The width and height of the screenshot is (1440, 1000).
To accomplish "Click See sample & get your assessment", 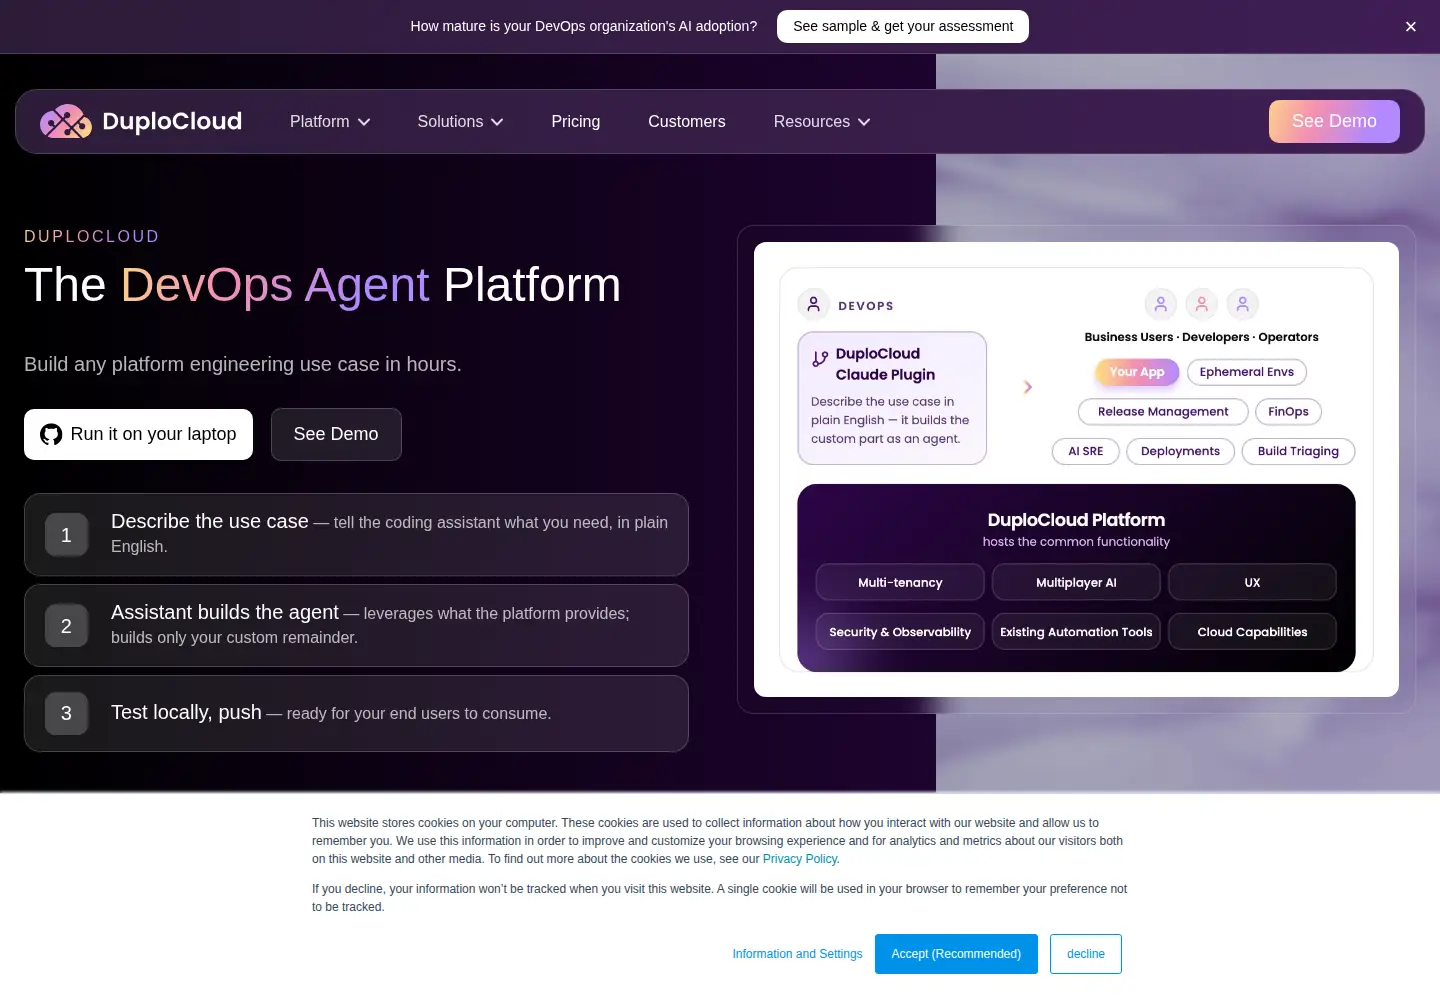I will point(903,26).
